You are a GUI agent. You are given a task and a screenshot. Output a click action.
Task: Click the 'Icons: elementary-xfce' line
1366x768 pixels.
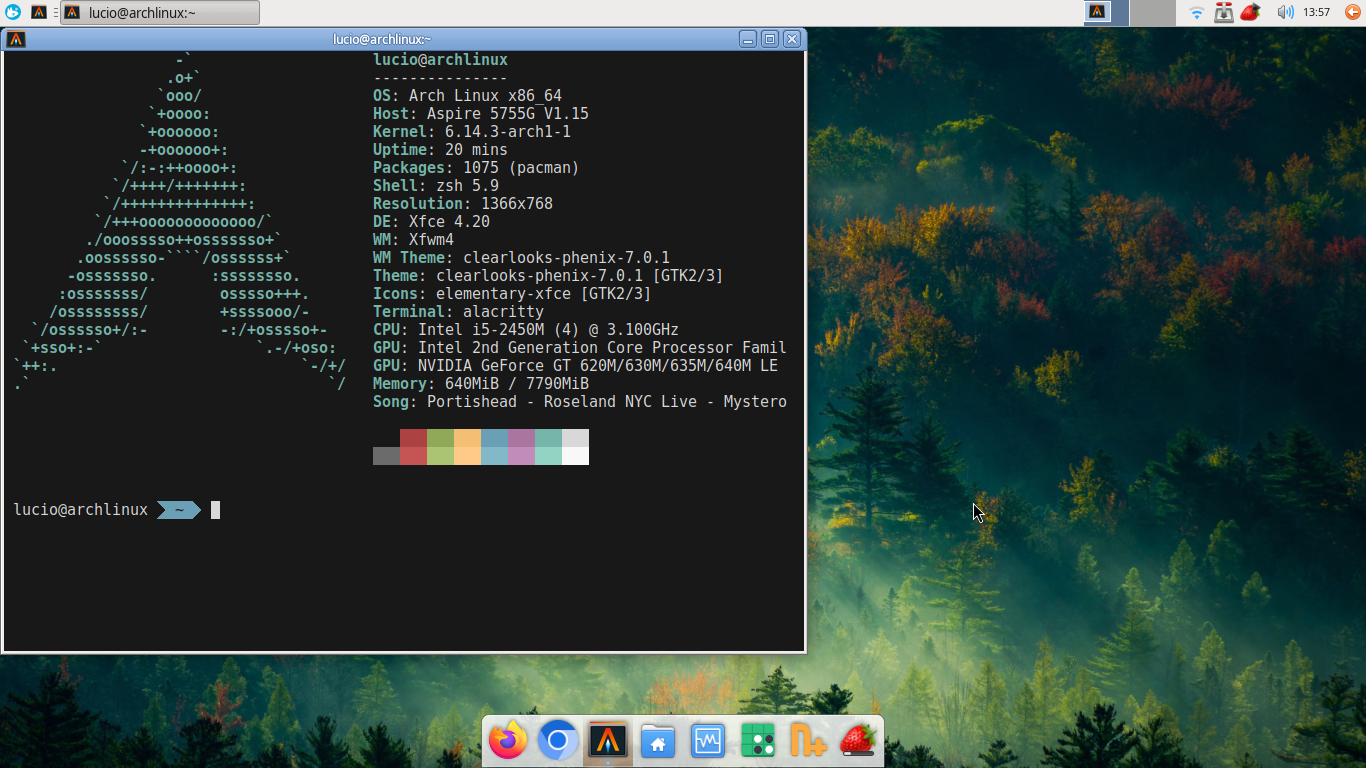tap(512, 294)
